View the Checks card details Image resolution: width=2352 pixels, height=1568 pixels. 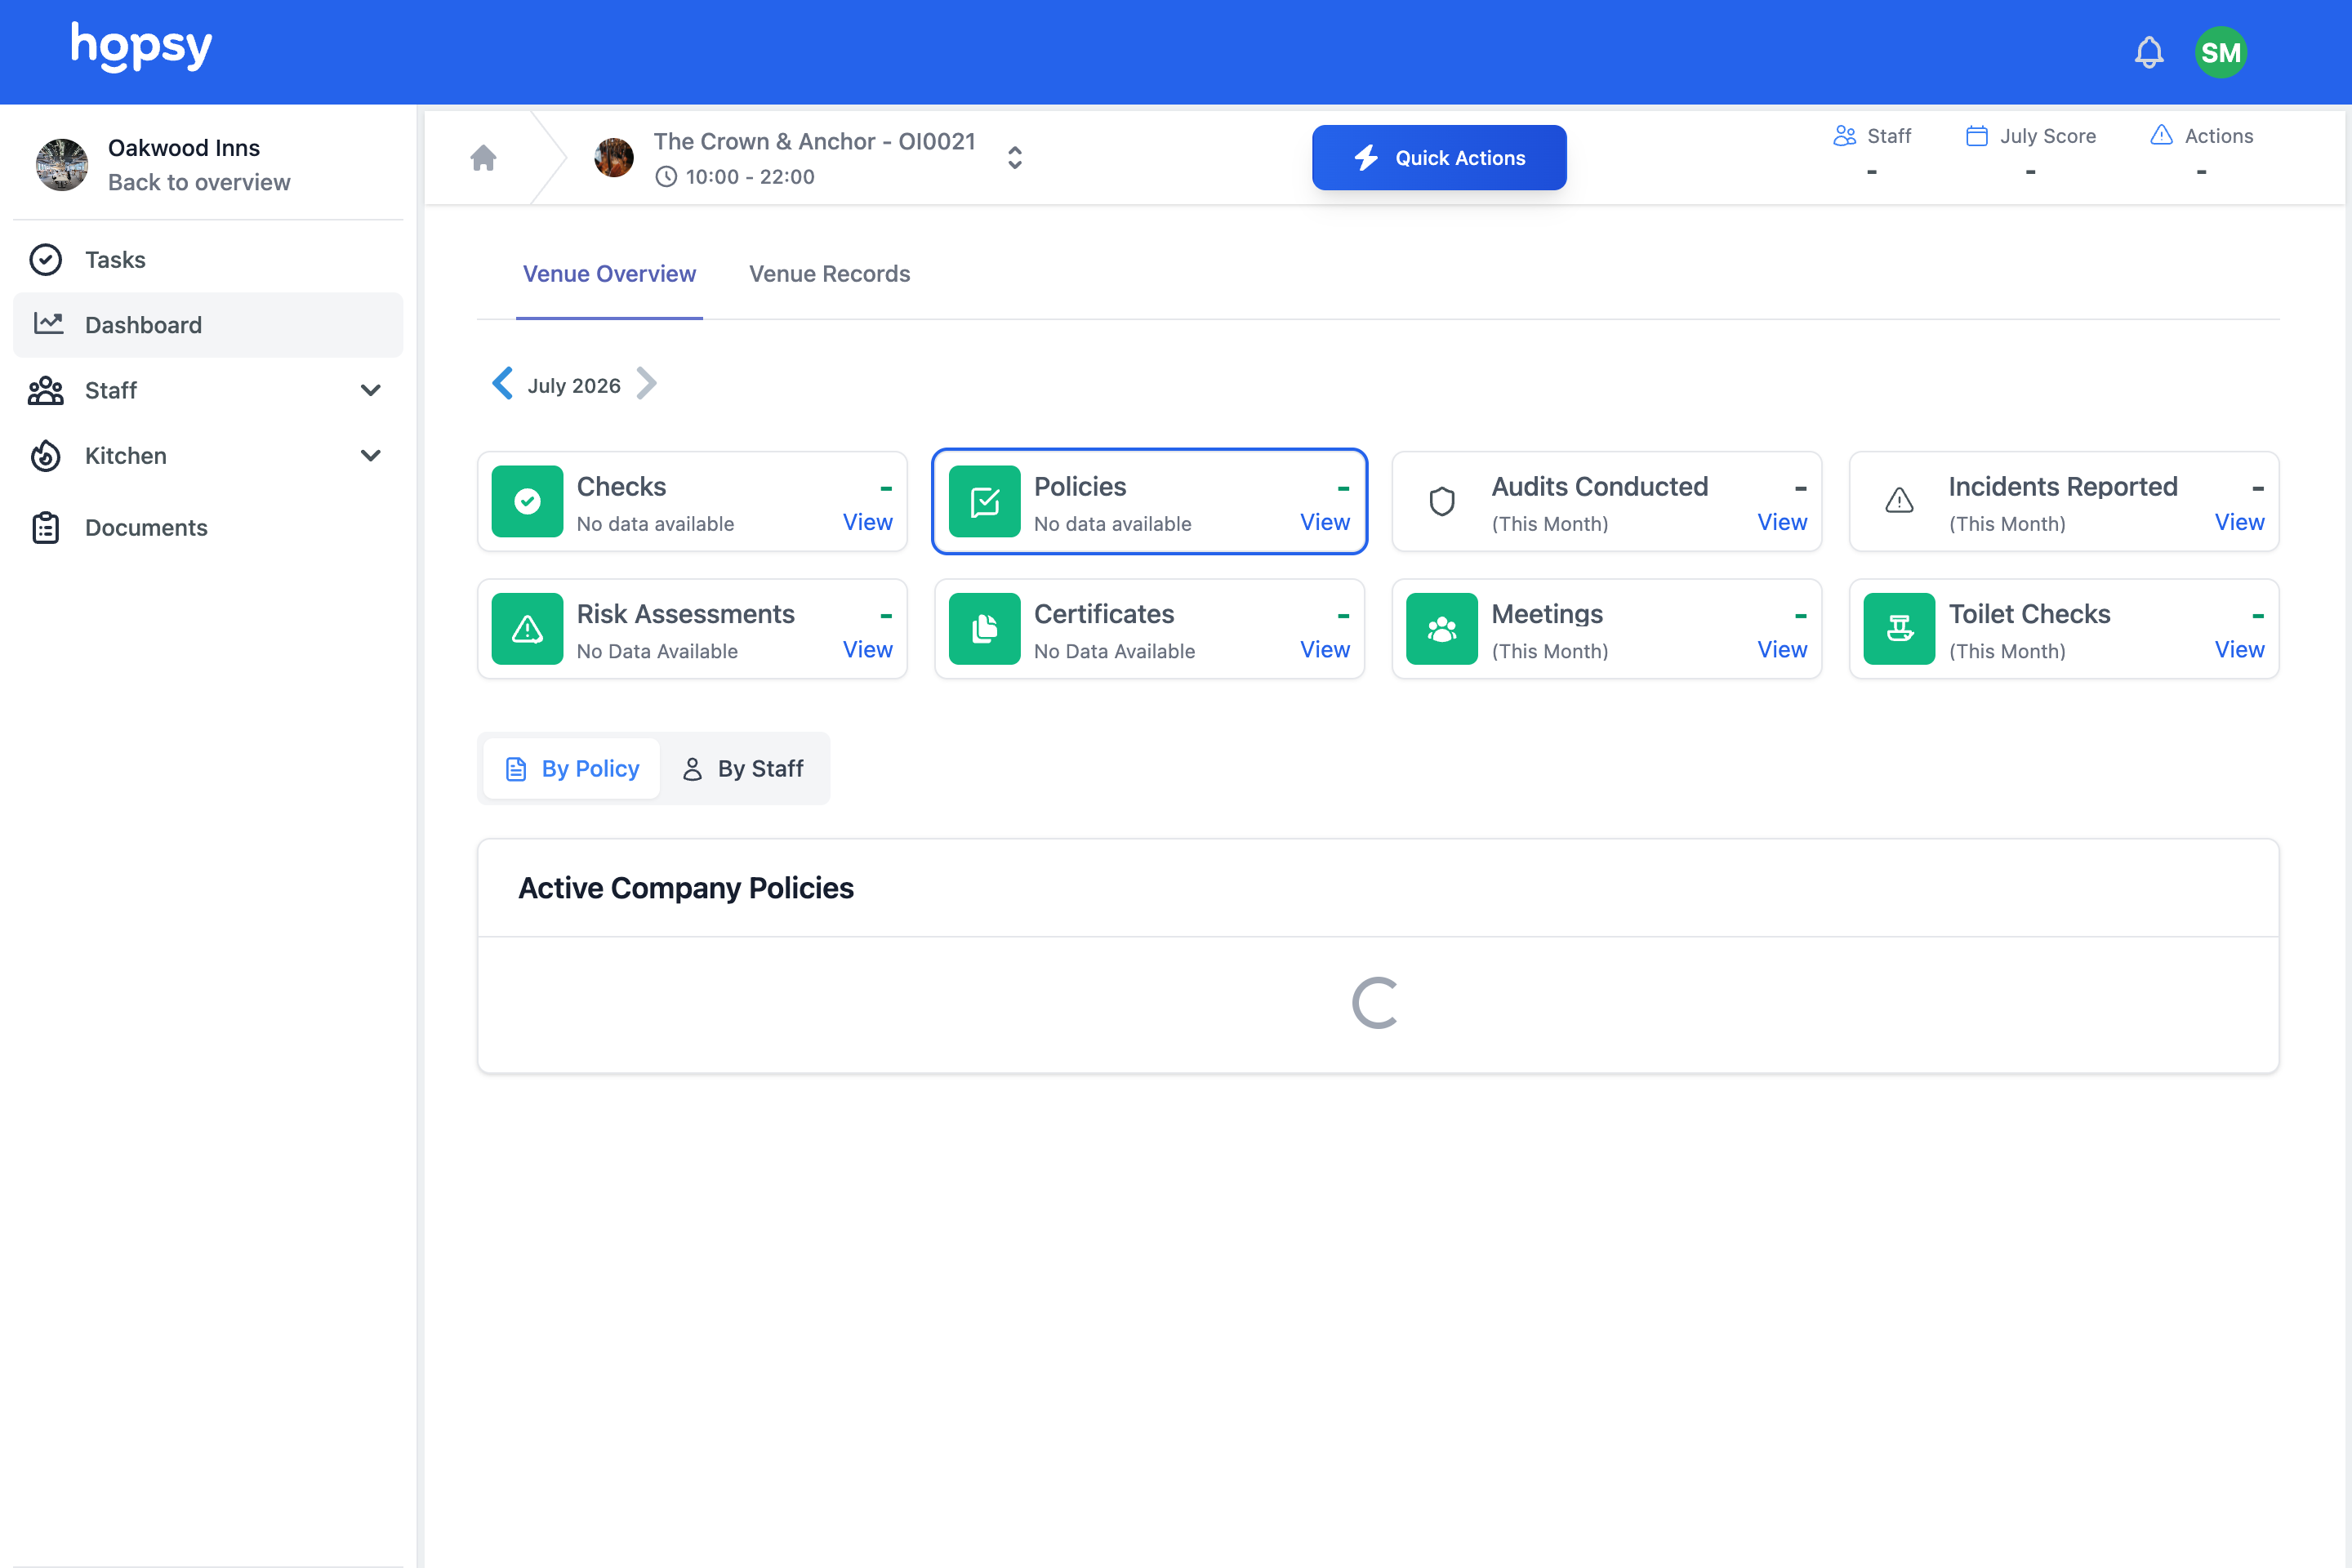tap(867, 522)
